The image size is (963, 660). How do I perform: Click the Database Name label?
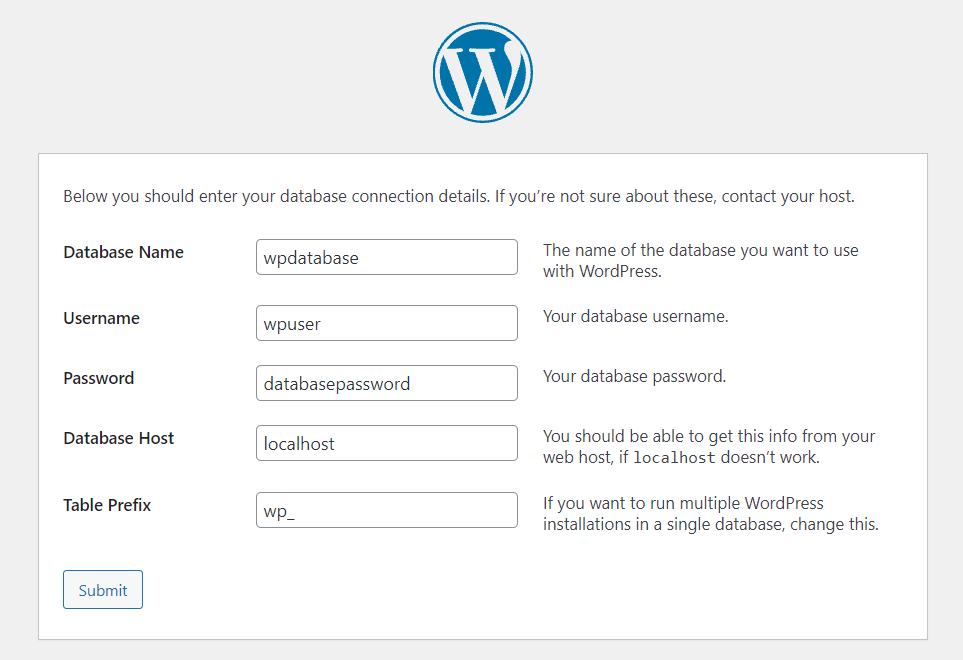123,252
